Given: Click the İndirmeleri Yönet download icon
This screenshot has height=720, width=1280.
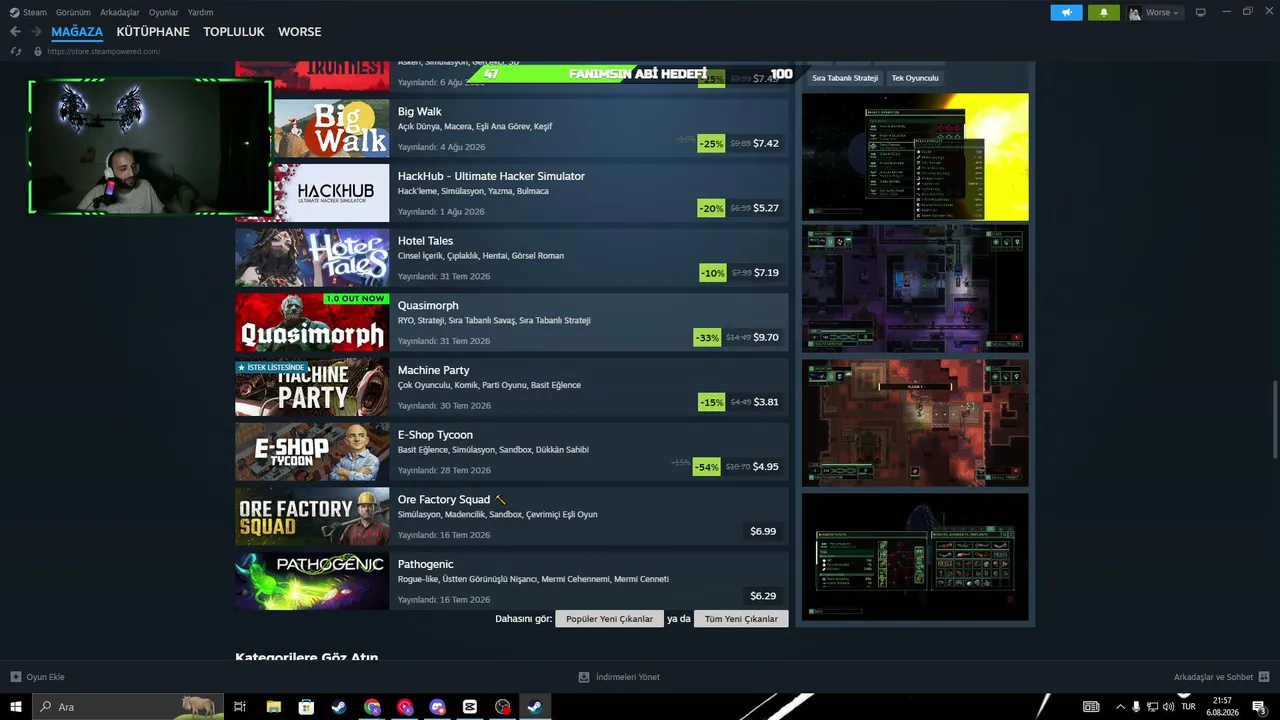Looking at the screenshot, I should pos(584,677).
